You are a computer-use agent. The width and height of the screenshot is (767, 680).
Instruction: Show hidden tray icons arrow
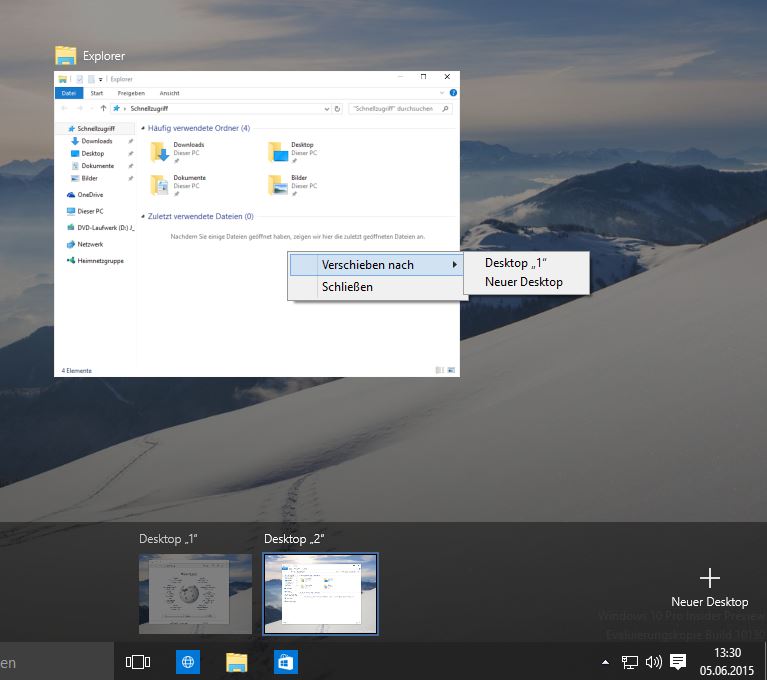606,662
